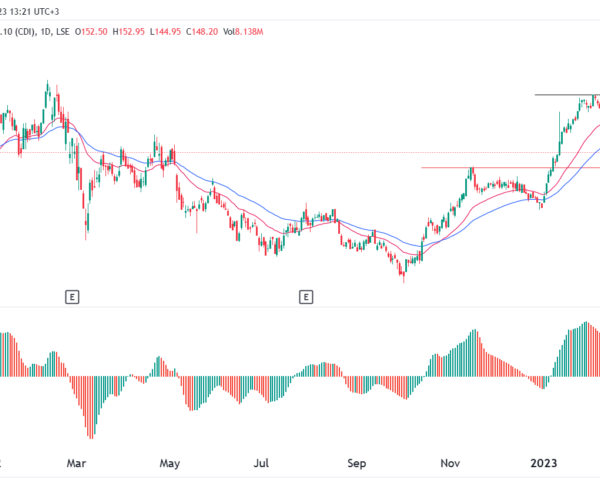Click the earnings E marker near March
Image resolution: width=600 pixels, height=503 pixels.
(72, 297)
